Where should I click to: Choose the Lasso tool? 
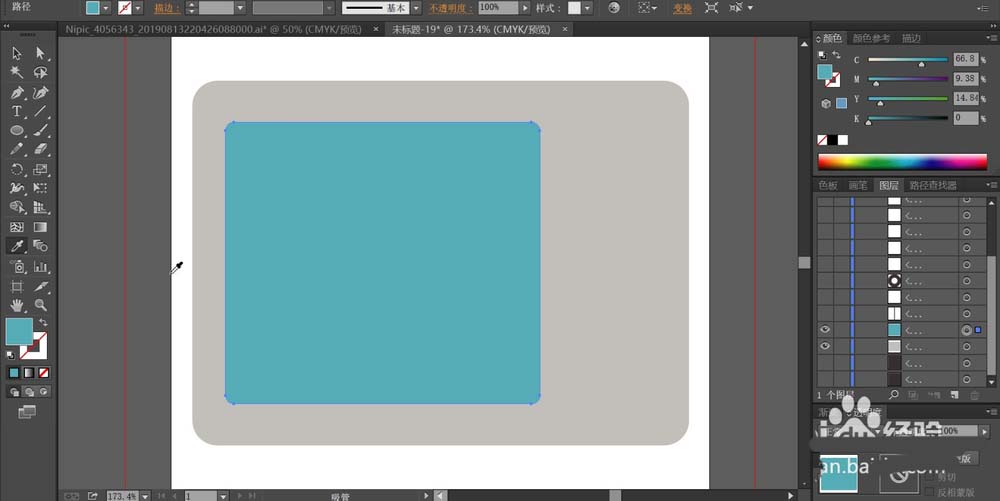pyautogui.click(x=41, y=73)
